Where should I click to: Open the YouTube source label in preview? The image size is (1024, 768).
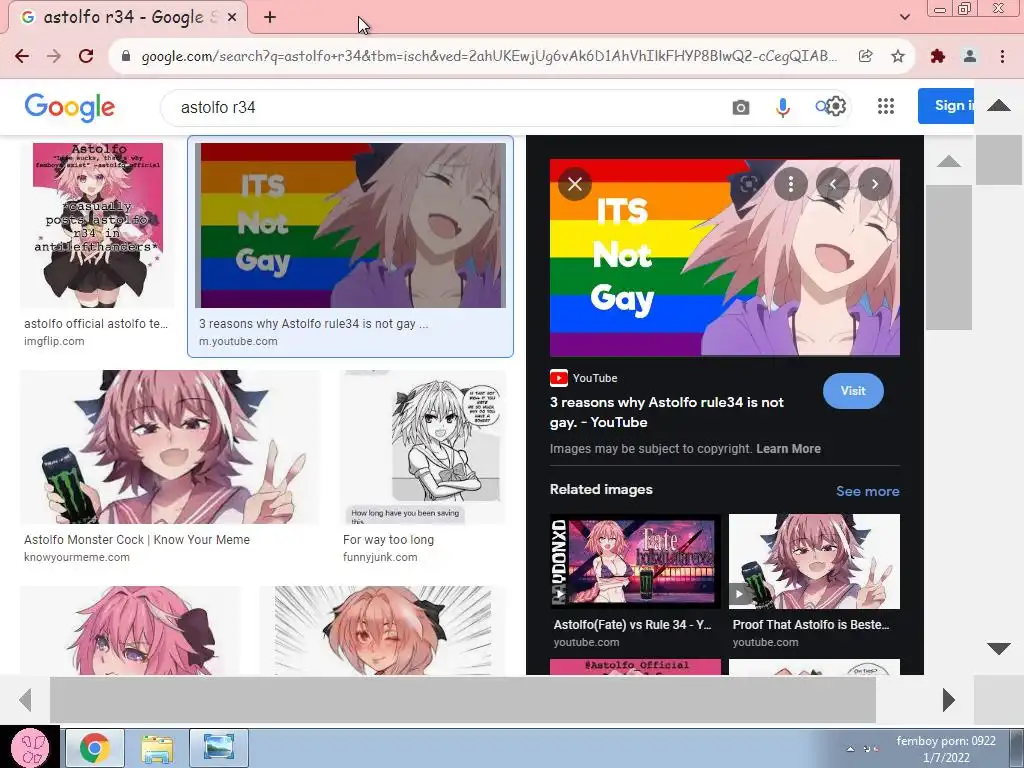point(584,378)
